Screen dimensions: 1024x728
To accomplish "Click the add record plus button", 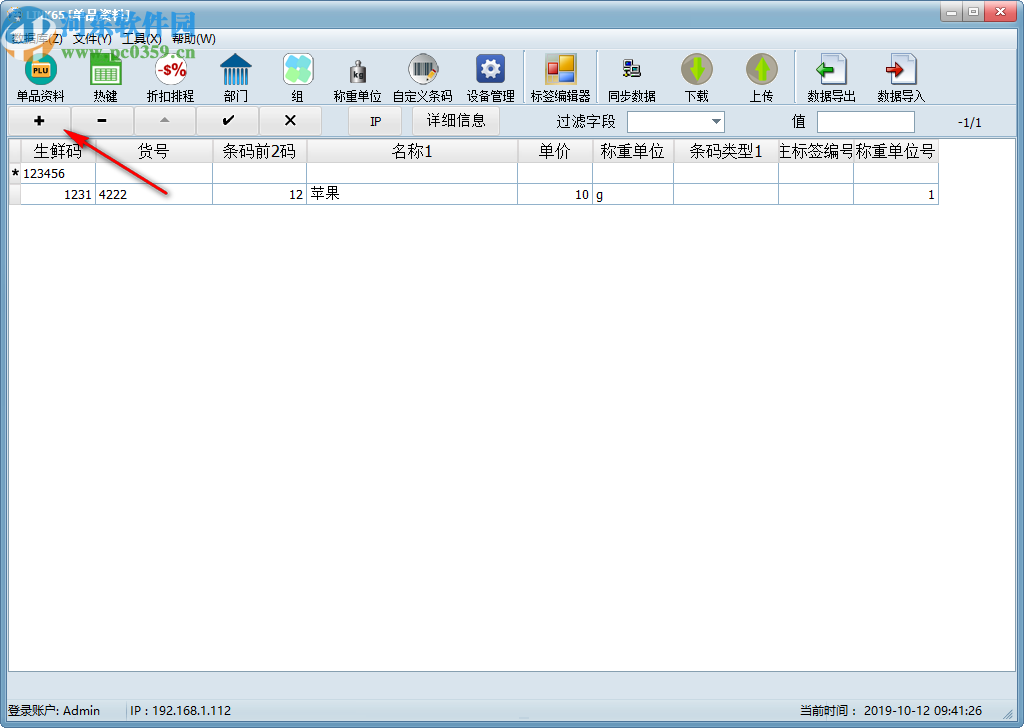I will tap(39, 120).
